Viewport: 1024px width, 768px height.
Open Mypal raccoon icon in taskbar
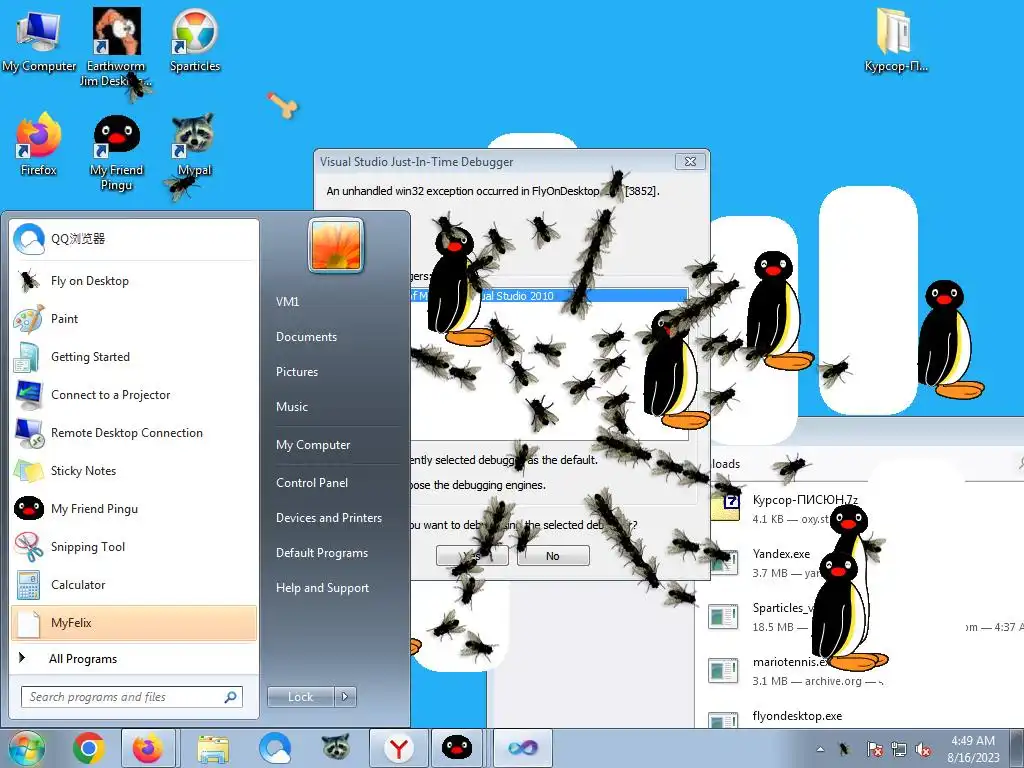tap(336, 748)
